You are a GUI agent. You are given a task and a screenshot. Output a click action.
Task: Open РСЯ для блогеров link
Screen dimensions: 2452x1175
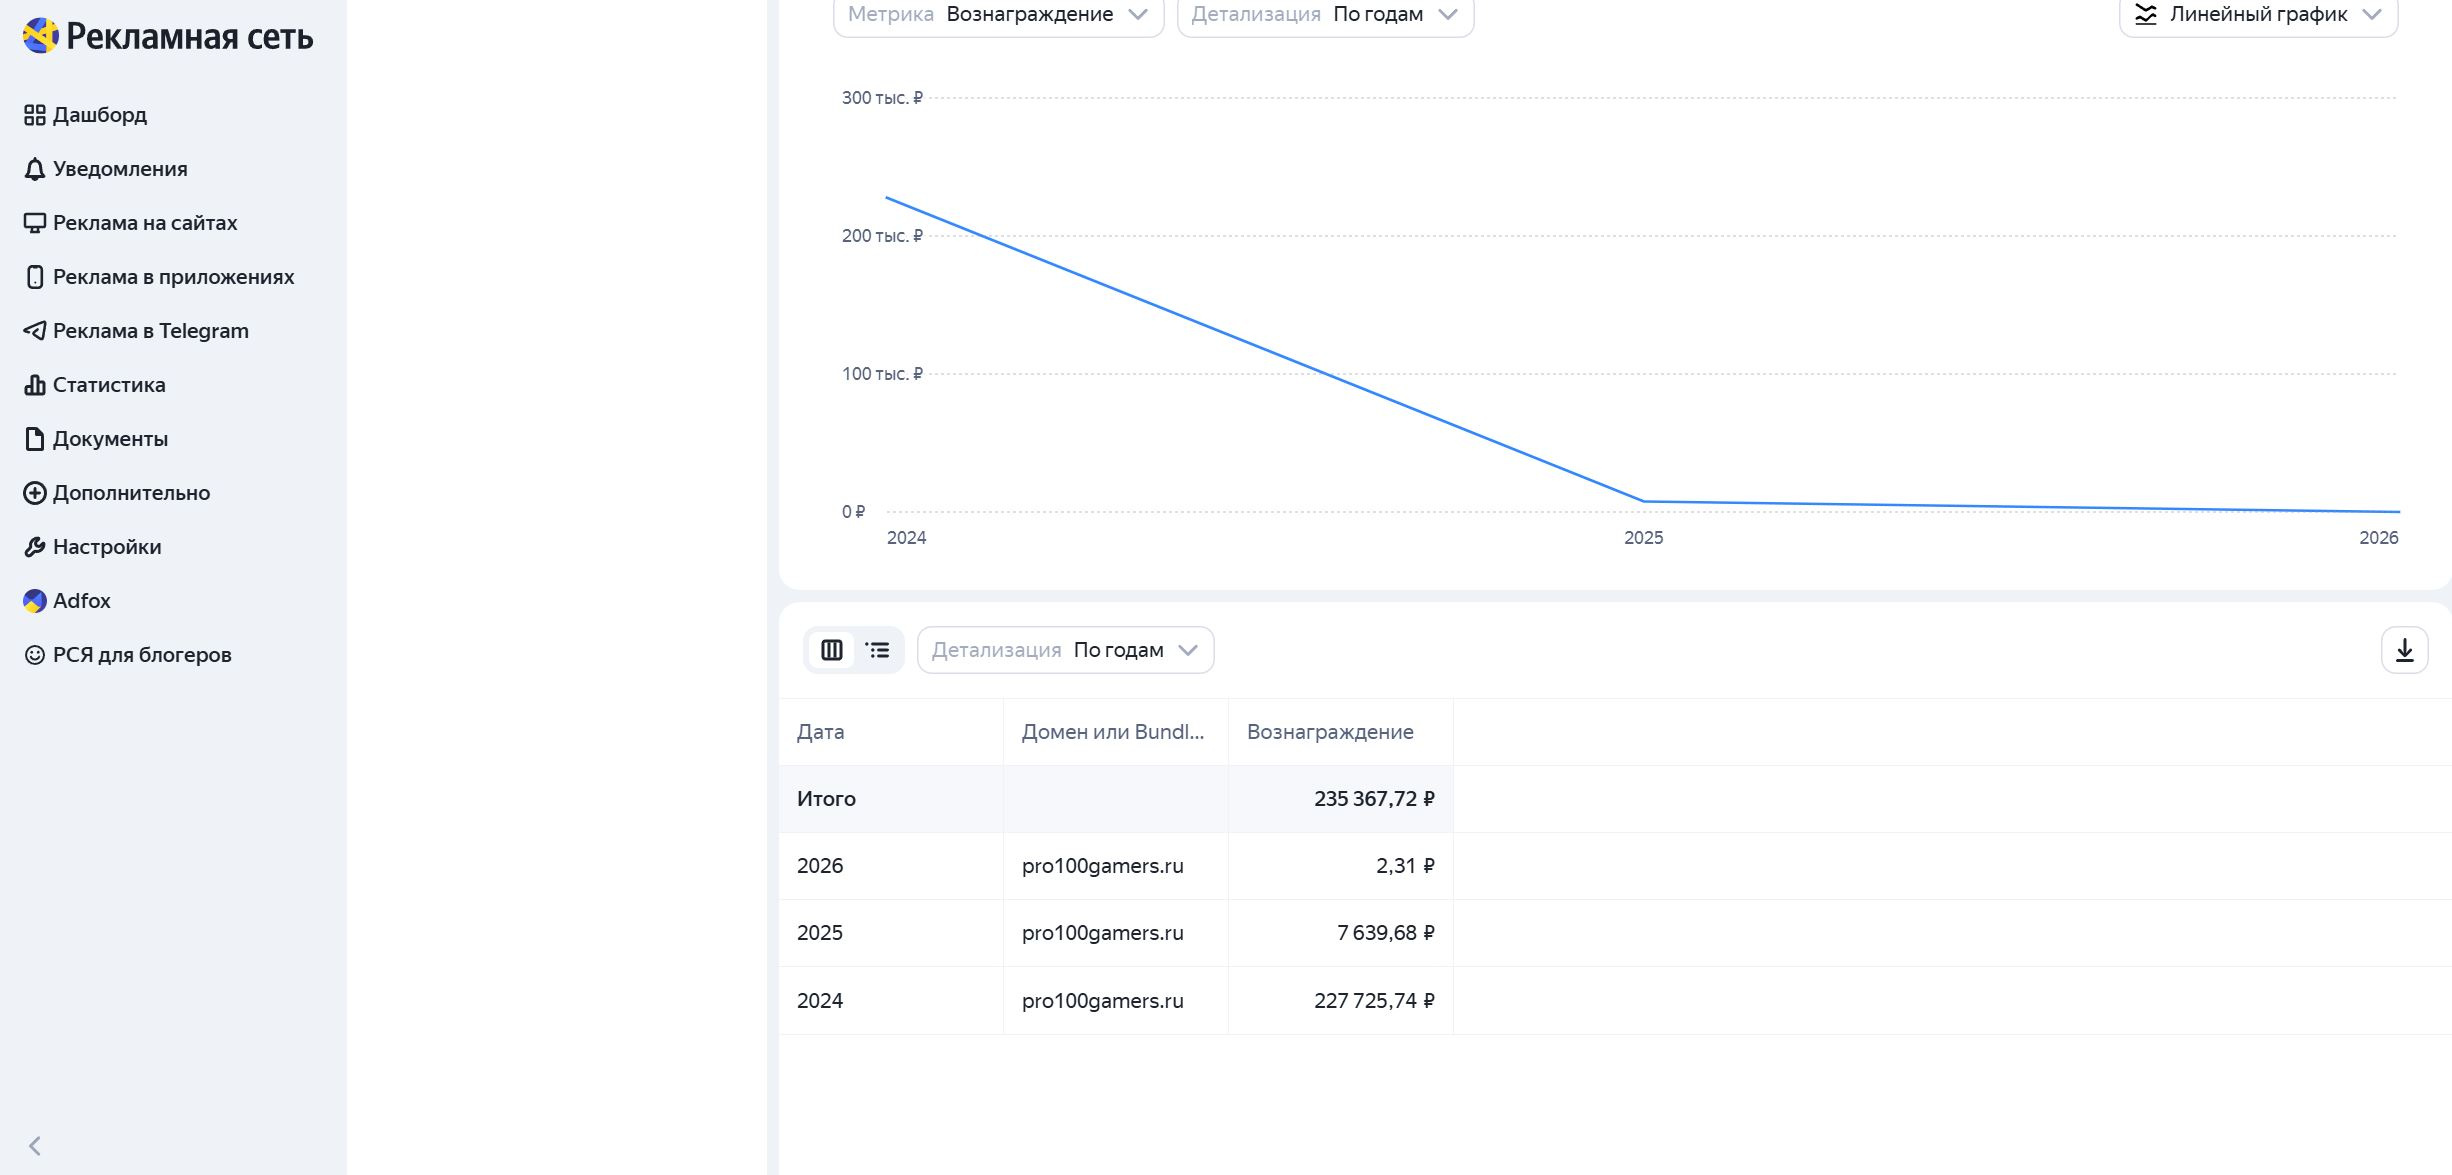[142, 655]
